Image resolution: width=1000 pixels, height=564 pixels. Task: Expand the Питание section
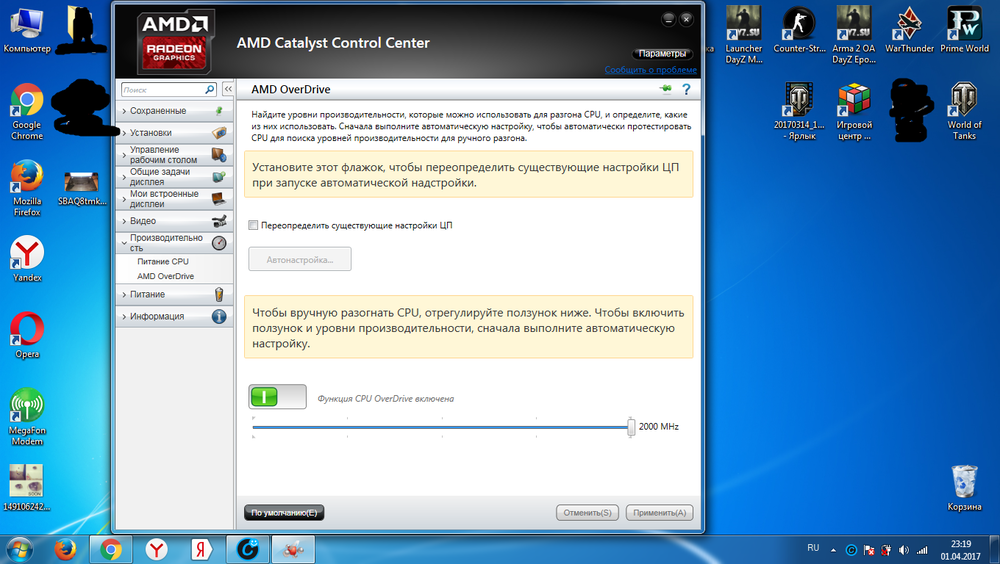174,294
